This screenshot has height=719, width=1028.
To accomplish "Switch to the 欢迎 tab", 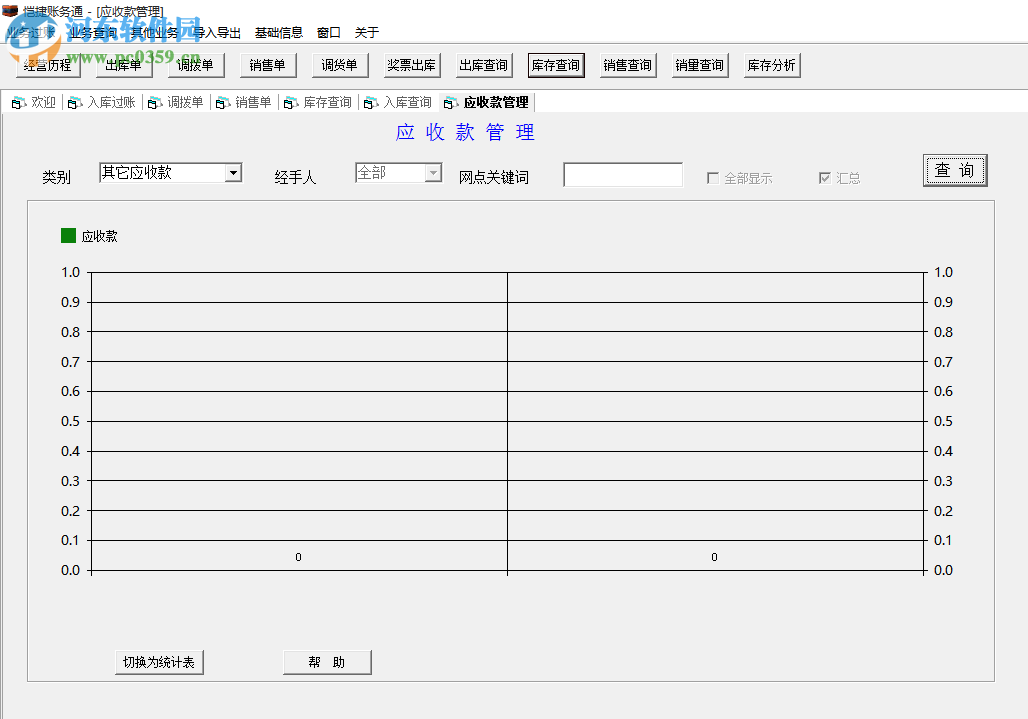I will 34,103.
